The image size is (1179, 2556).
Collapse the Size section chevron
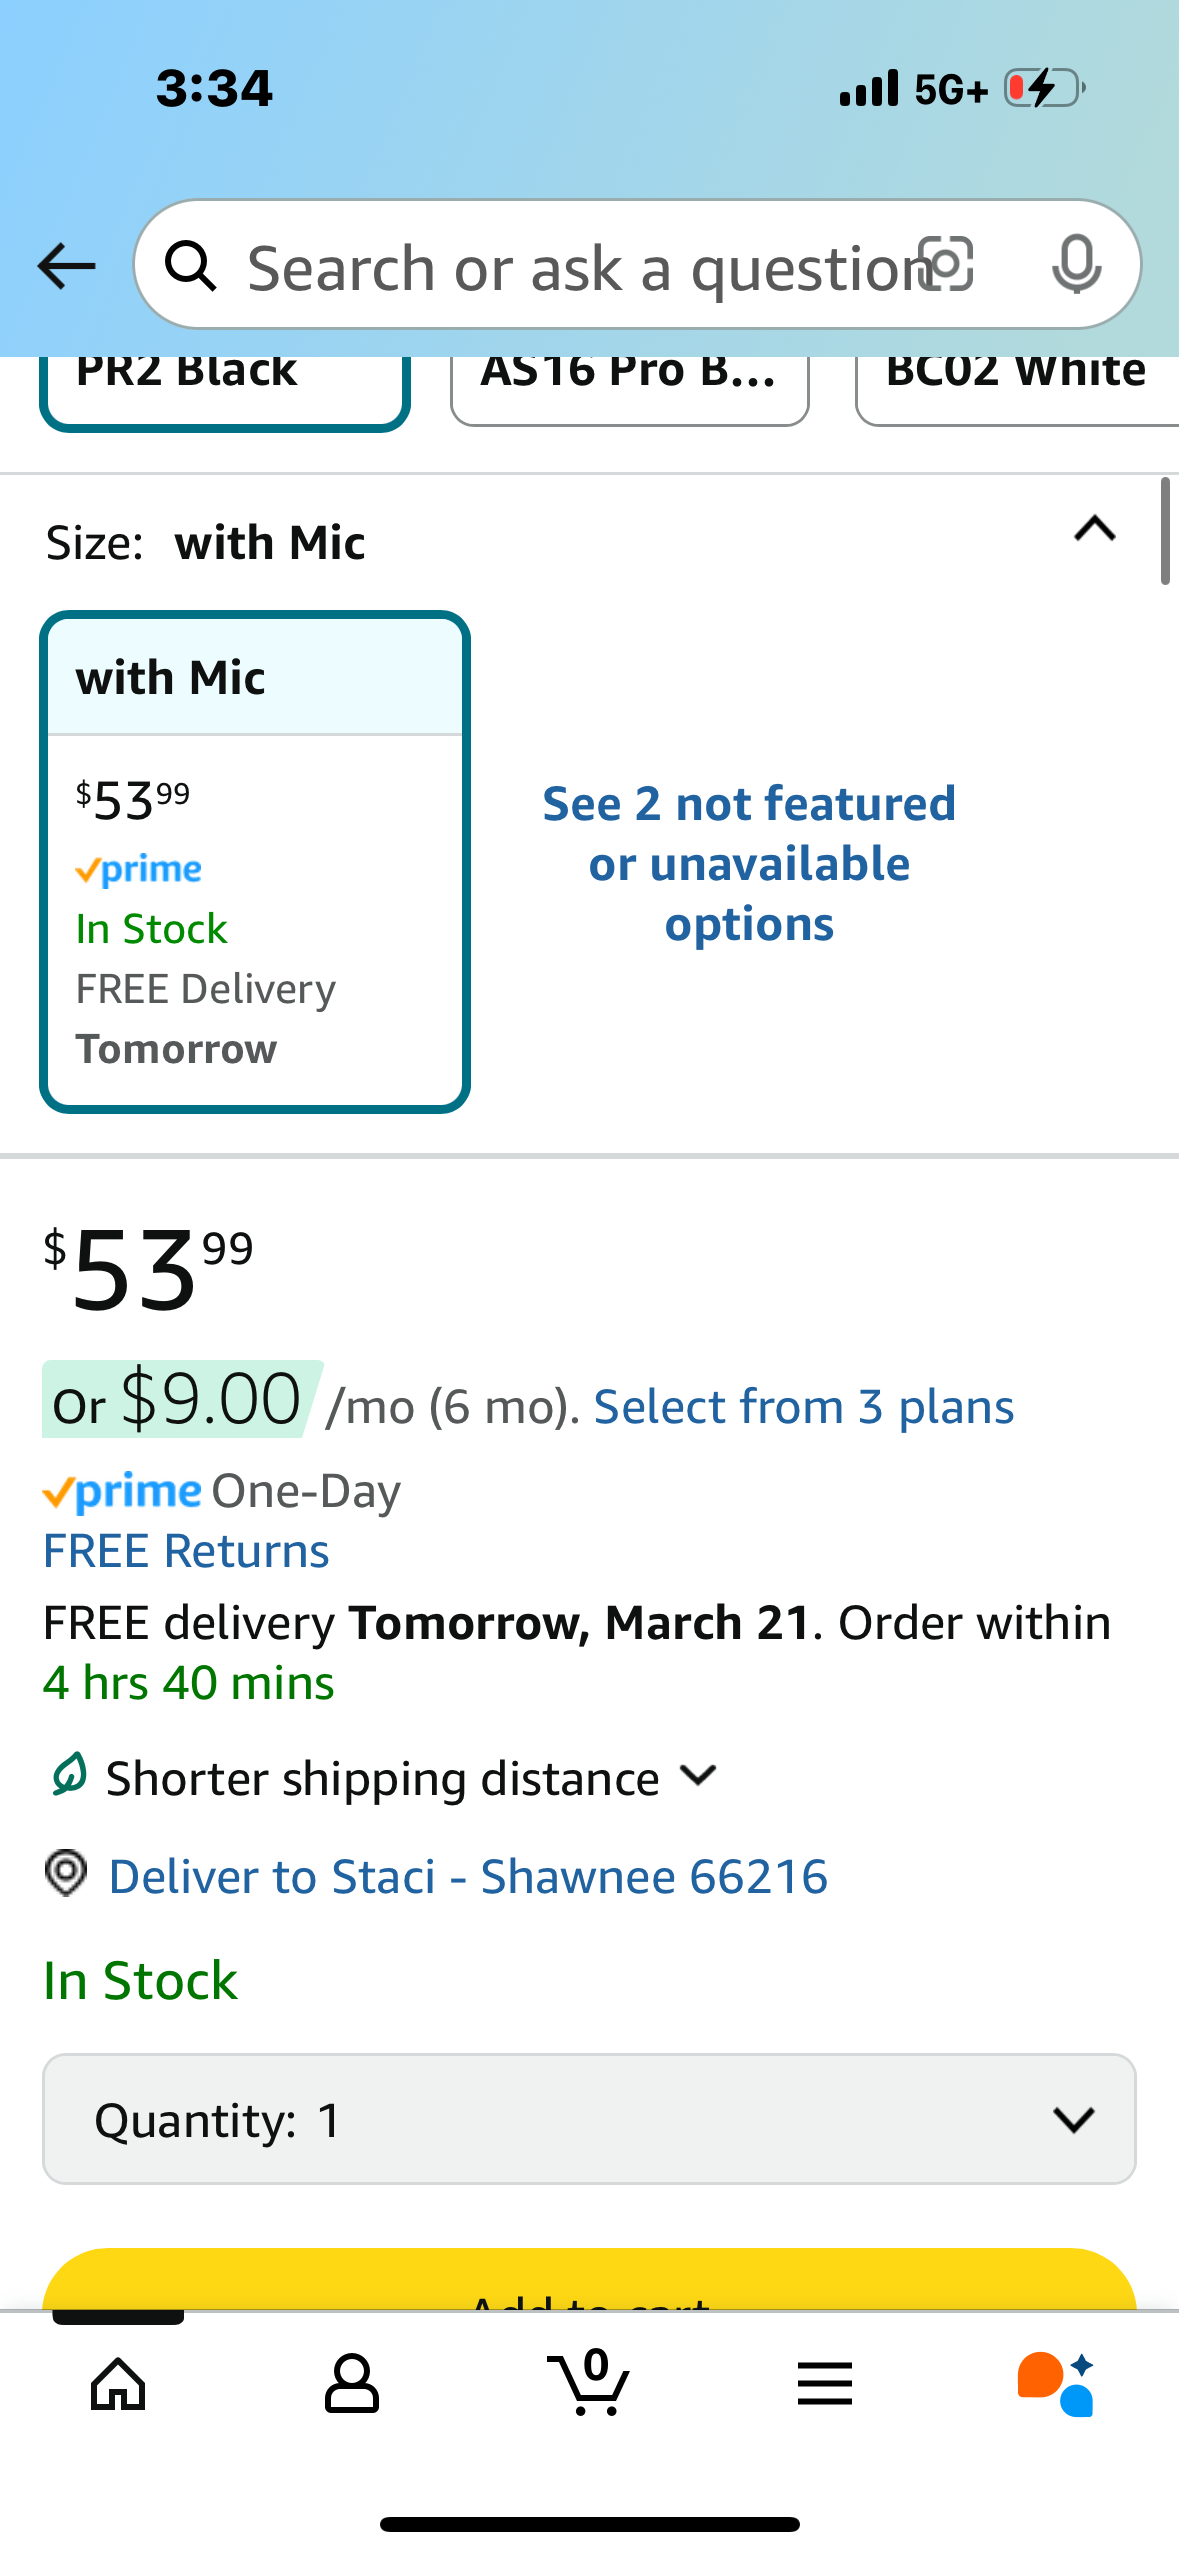click(x=1095, y=529)
